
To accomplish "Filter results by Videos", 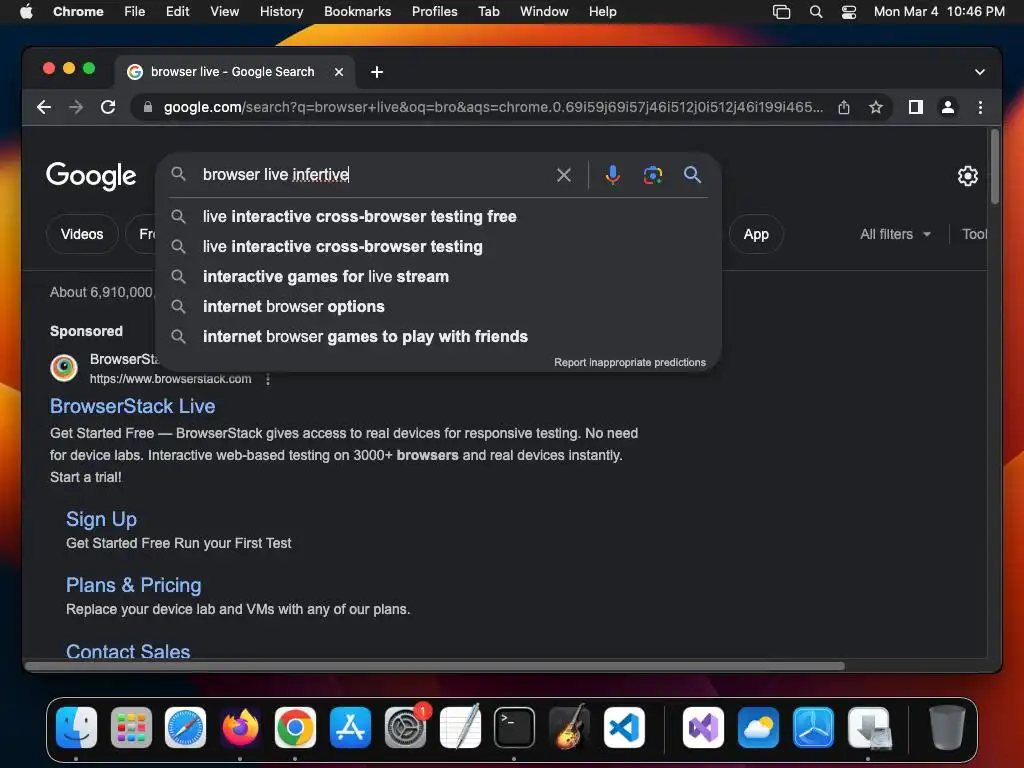I will (82, 234).
